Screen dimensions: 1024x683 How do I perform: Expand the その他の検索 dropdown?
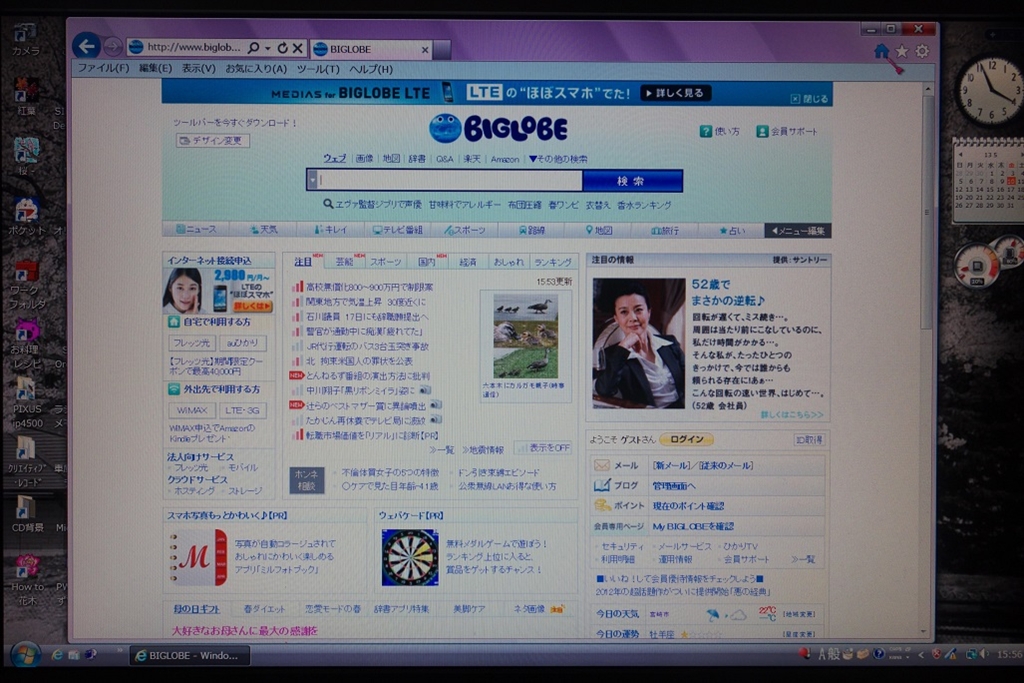(558, 159)
